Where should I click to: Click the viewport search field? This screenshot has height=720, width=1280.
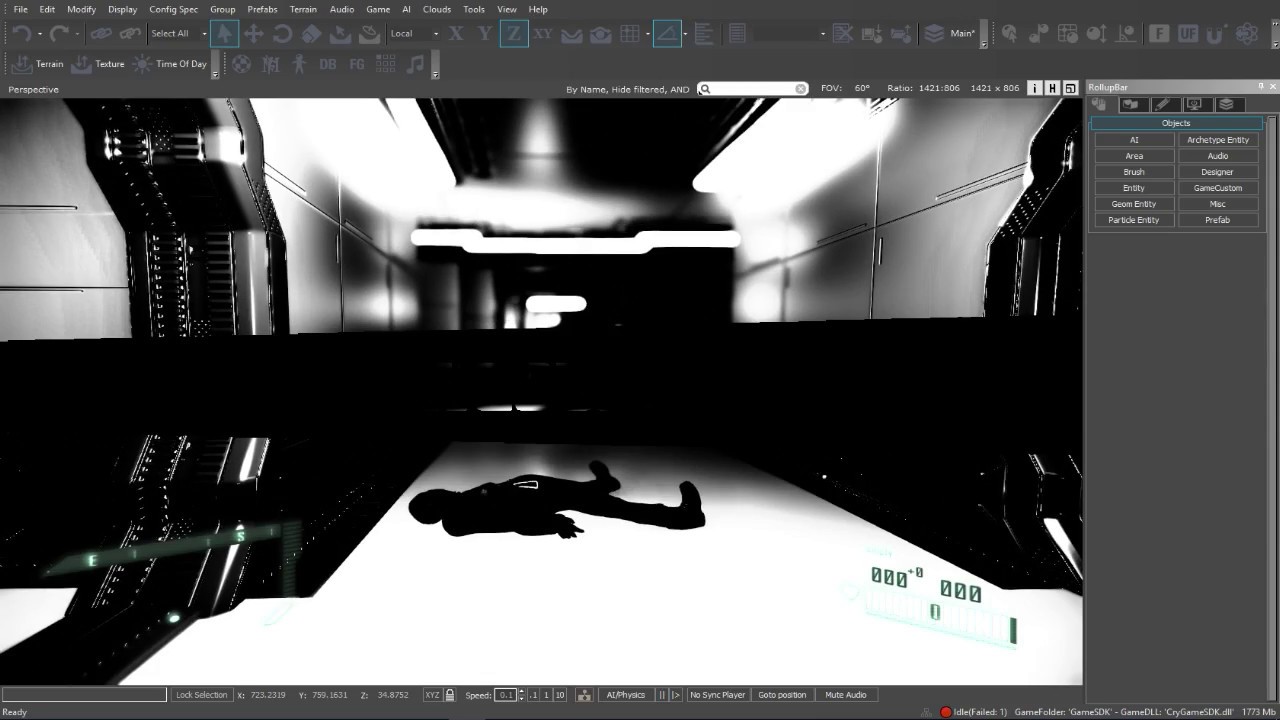[x=753, y=89]
